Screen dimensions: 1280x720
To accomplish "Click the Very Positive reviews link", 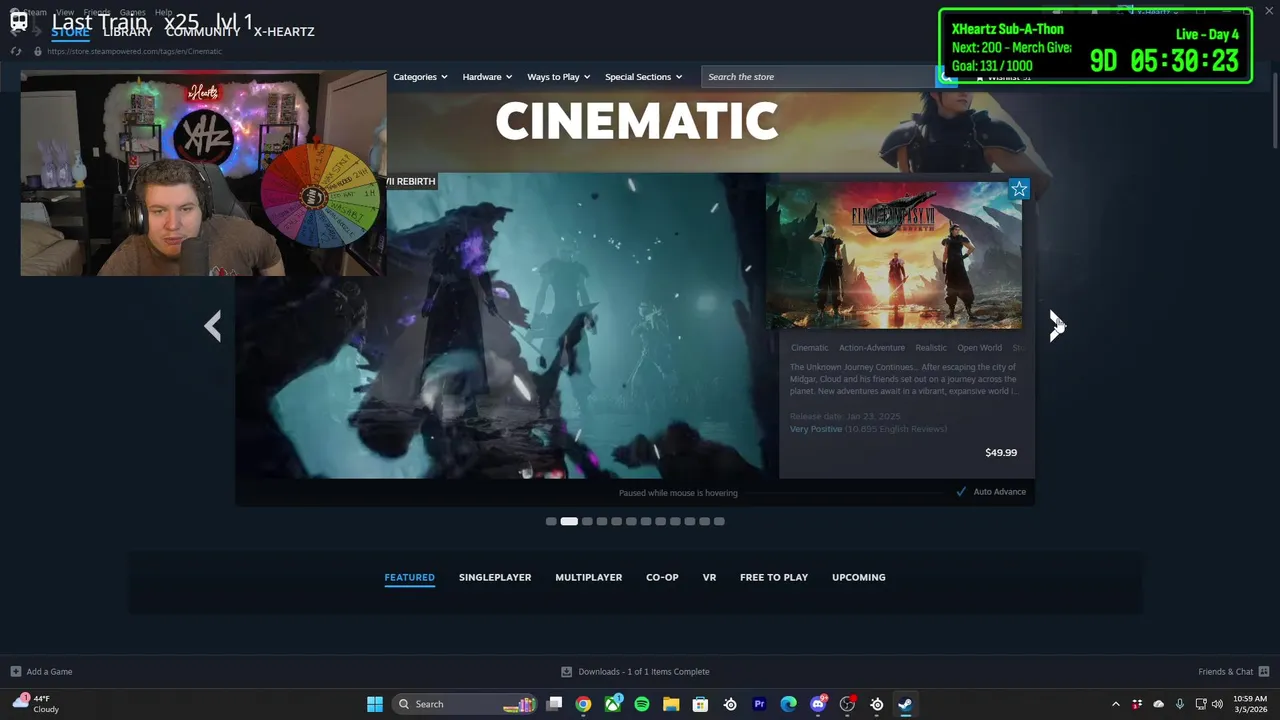I will tap(816, 429).
